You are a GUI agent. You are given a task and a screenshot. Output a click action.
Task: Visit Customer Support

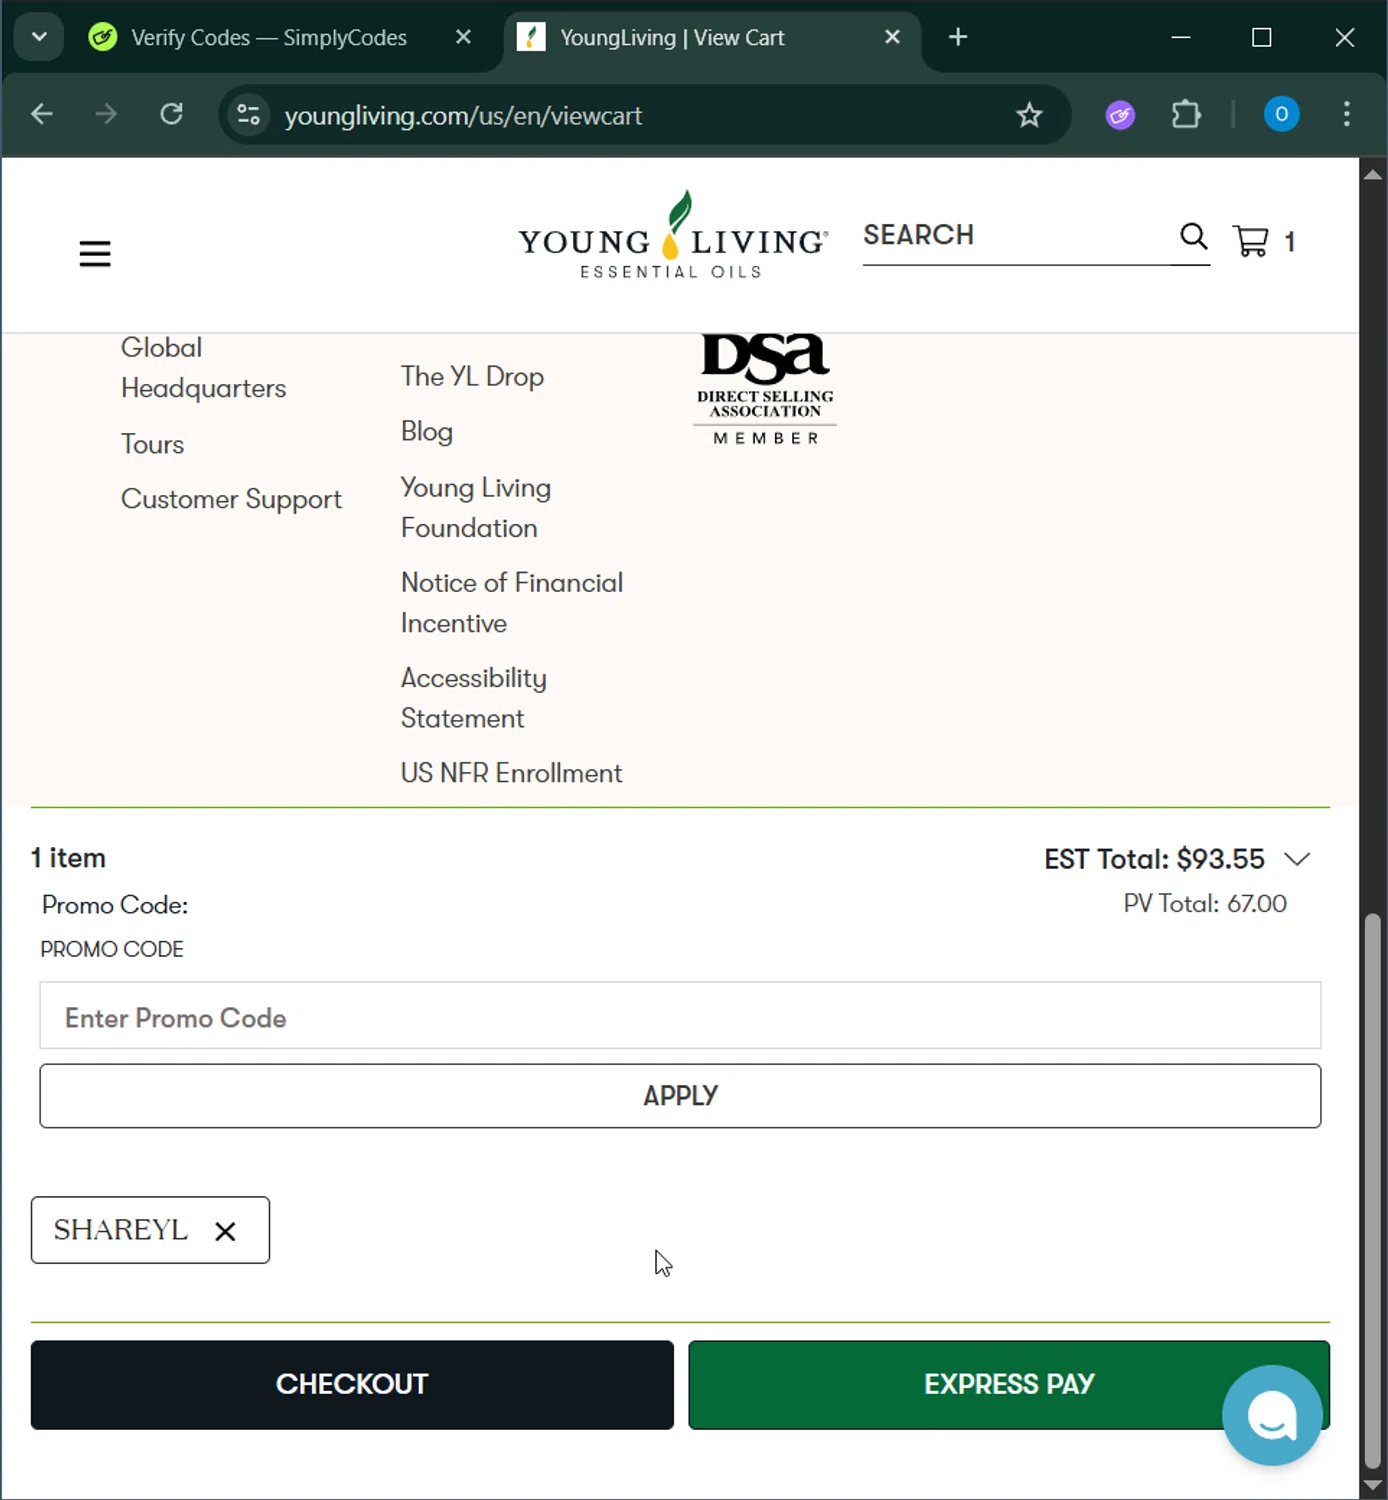[x=231, y=499]
